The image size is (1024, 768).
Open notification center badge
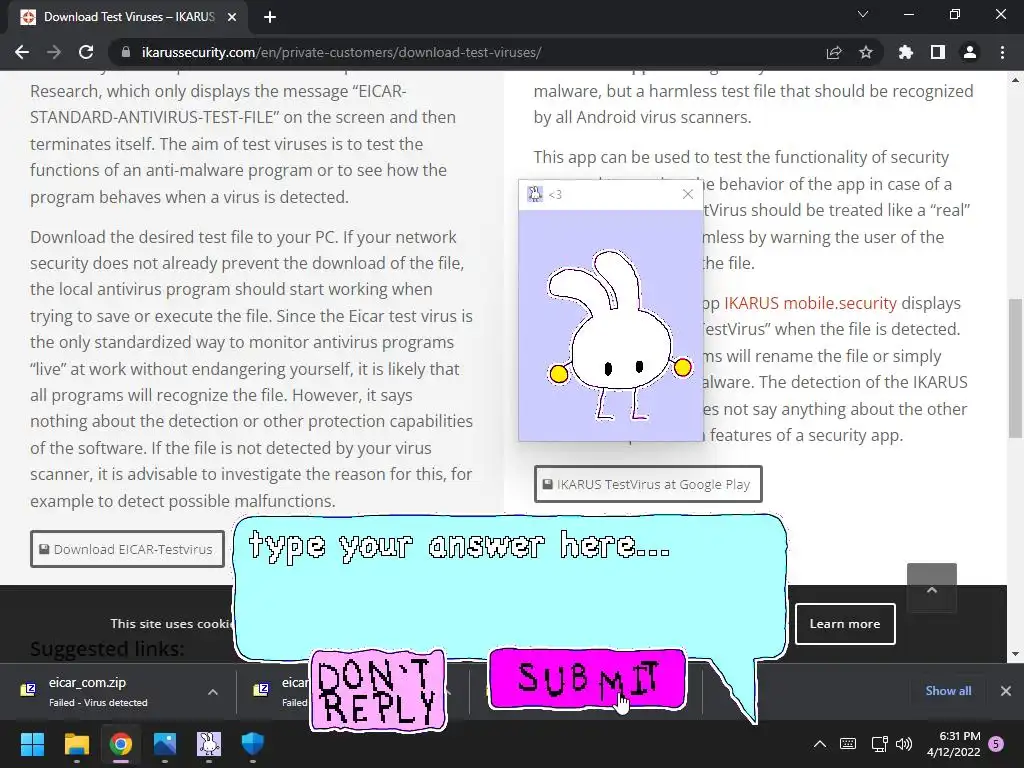tap(996, 744)
